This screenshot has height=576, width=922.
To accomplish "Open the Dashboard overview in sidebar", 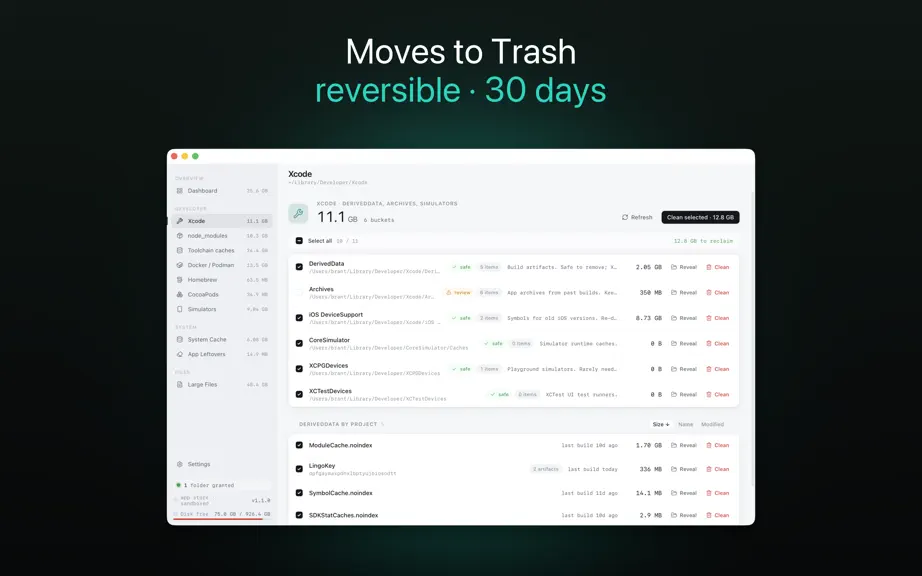I will tap(222, 191).
